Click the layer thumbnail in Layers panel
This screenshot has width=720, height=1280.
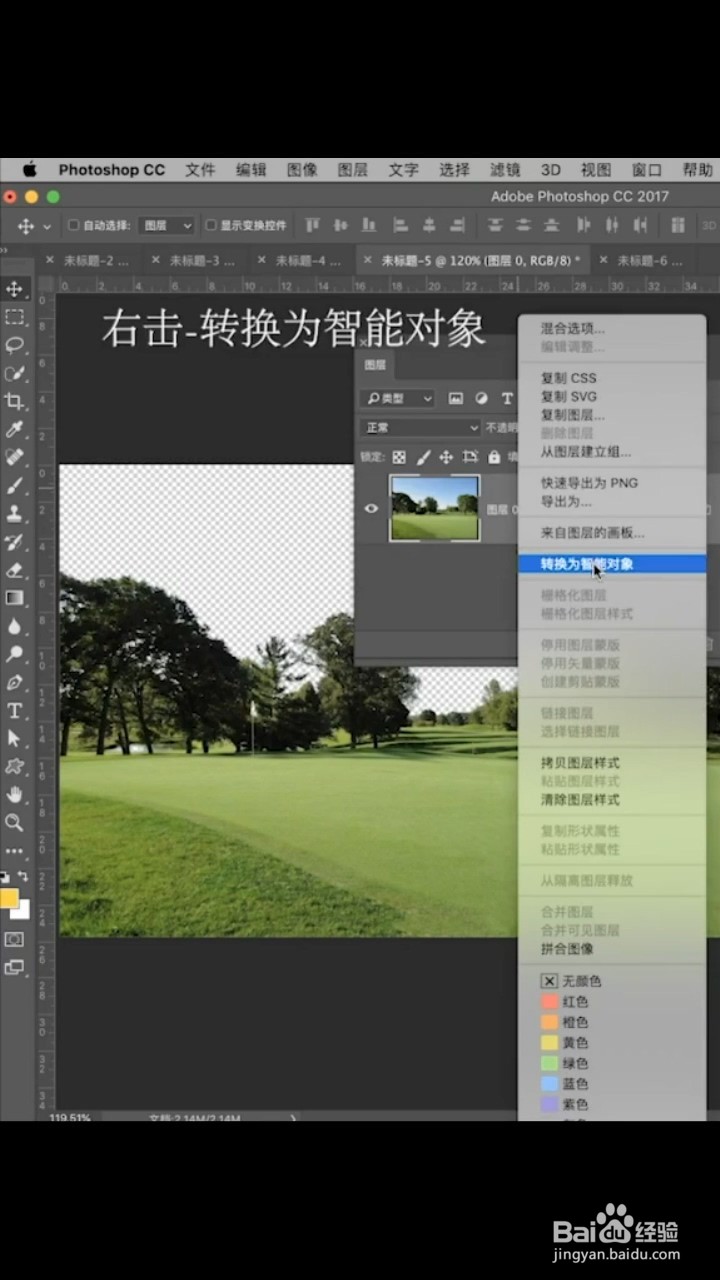click(x=434, y=508)
